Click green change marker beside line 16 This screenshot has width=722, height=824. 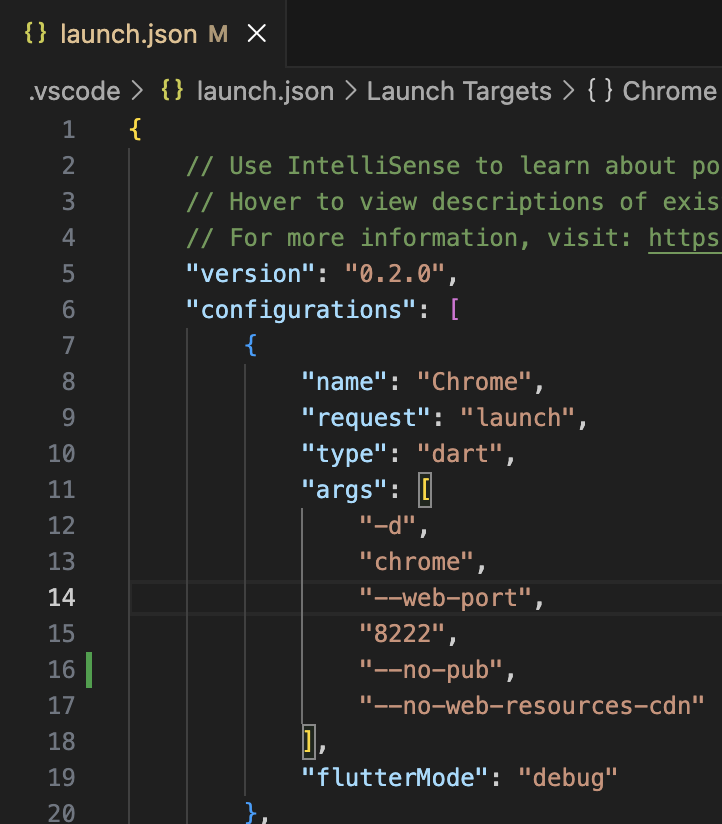pyautogui.click(x=89, y=670)
